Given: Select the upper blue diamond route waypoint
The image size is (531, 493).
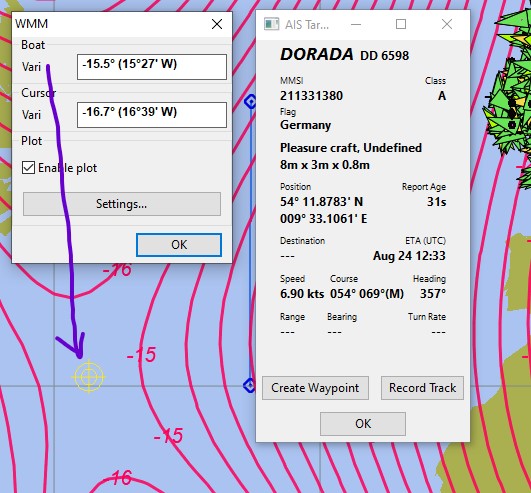Looking at the screenshot, I should pyautogui.click(x=250, y=102).
